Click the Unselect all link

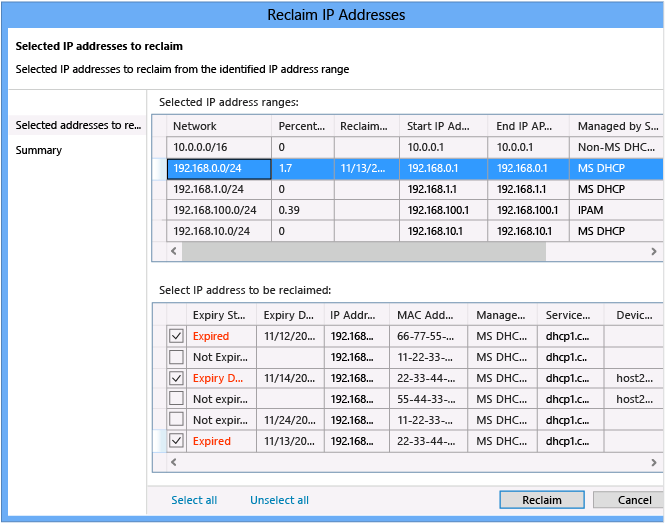tap(279, 500)
